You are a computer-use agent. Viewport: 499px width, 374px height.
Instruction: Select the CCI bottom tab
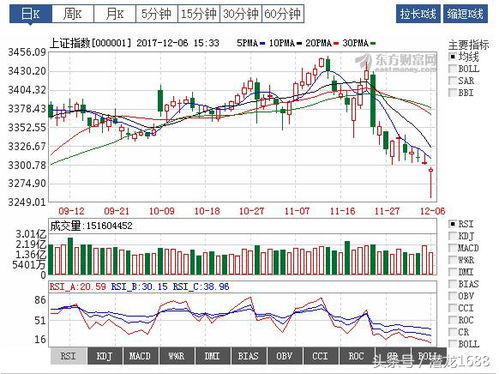320,356
